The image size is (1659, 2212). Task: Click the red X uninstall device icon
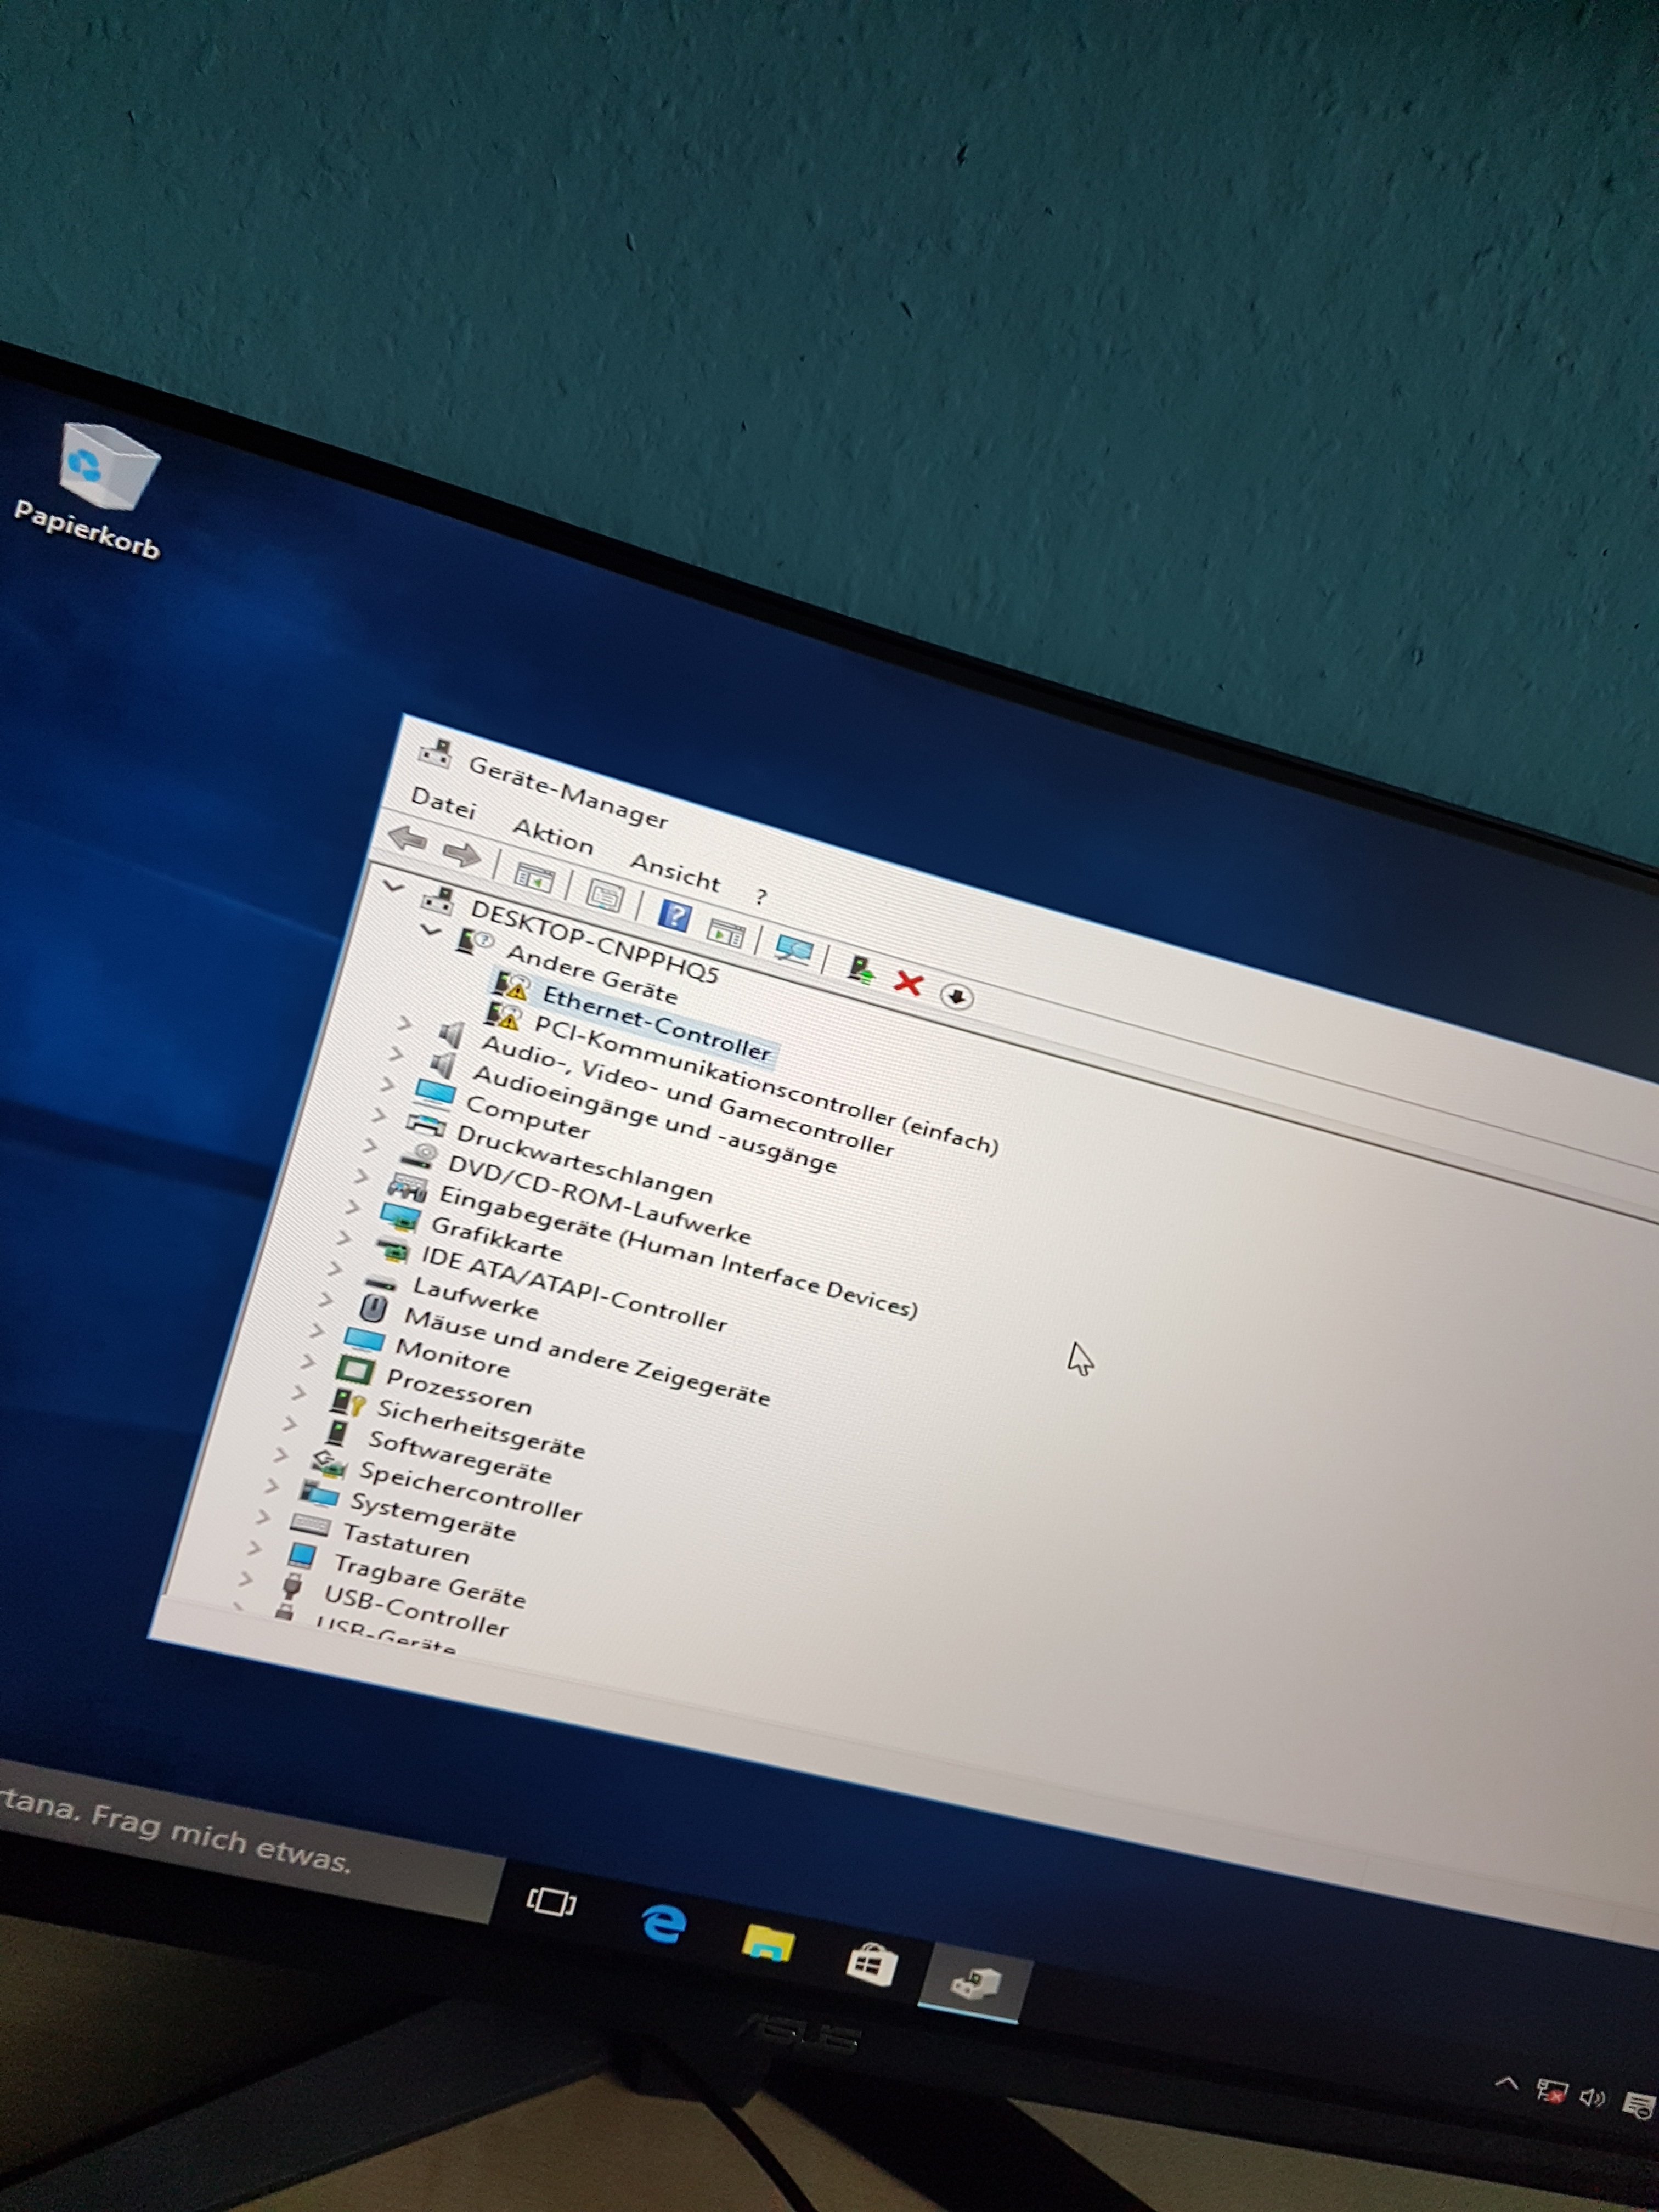pos(908,983)
